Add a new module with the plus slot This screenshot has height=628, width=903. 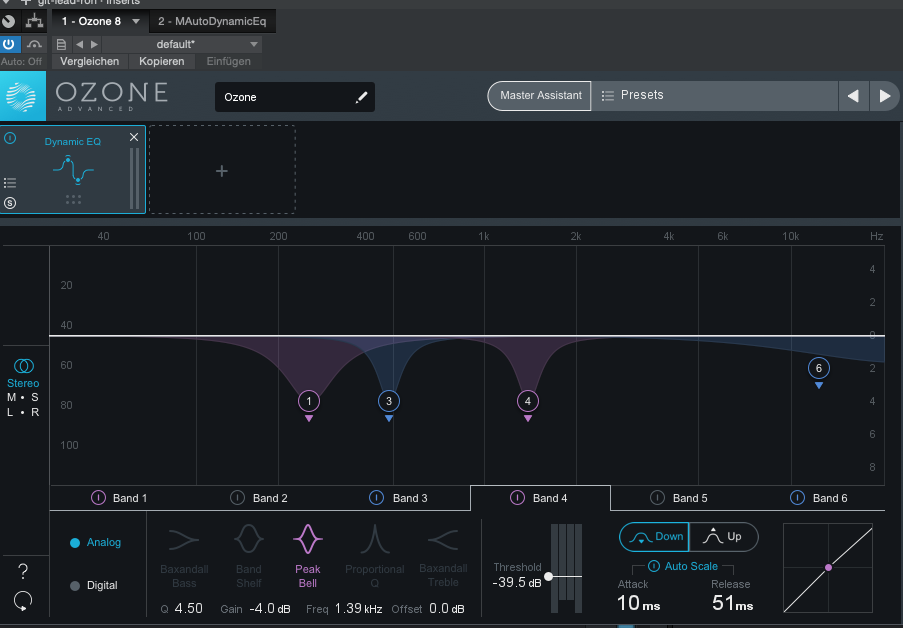click(222, 170)
